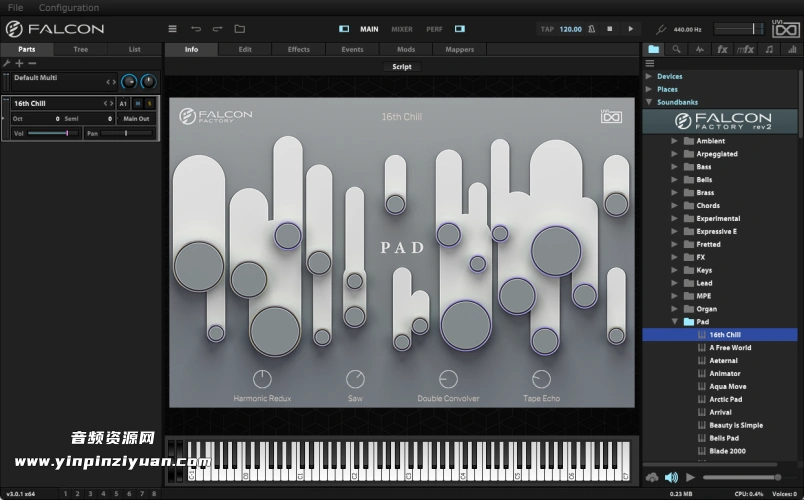
Task: Click the Script button
Action: click(402, 67)
